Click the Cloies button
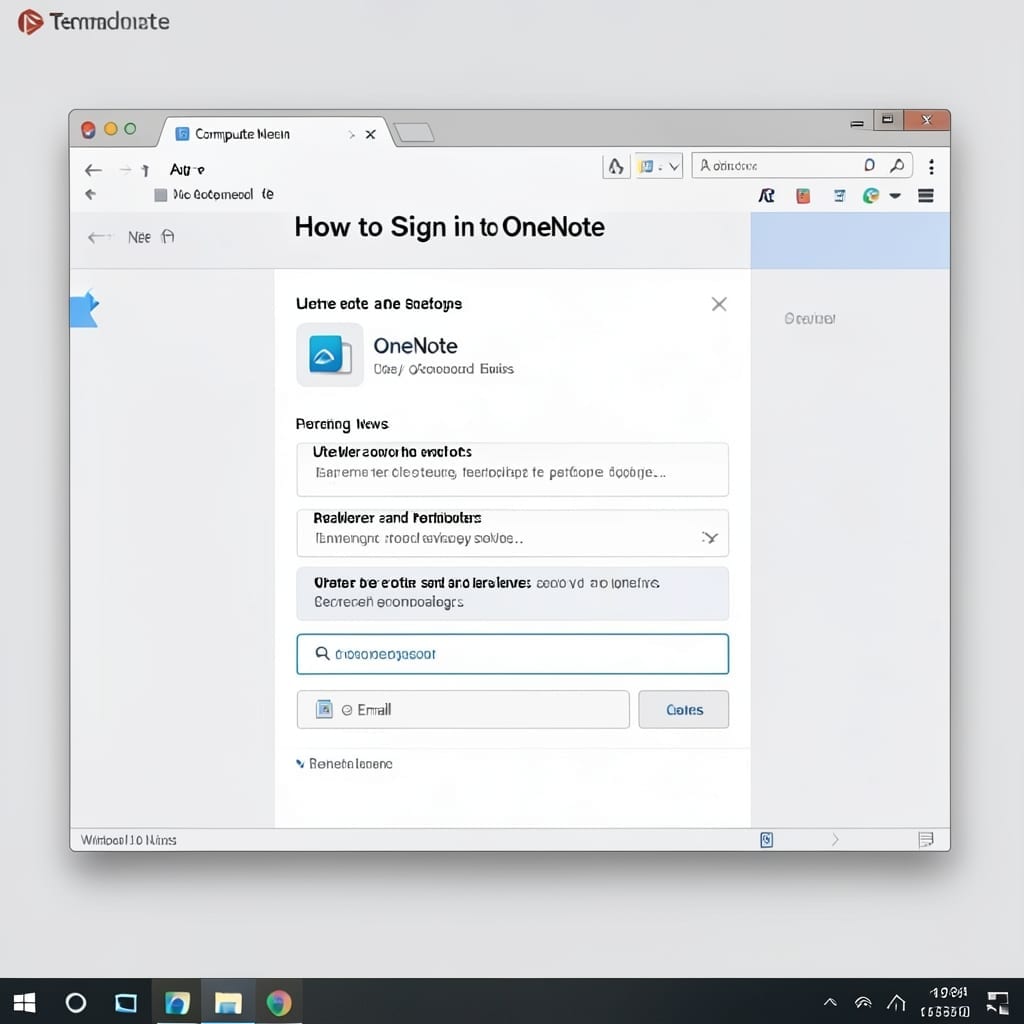This screenshot has height=1024, width=1024. pyautogui.click(x=684, y=709)
